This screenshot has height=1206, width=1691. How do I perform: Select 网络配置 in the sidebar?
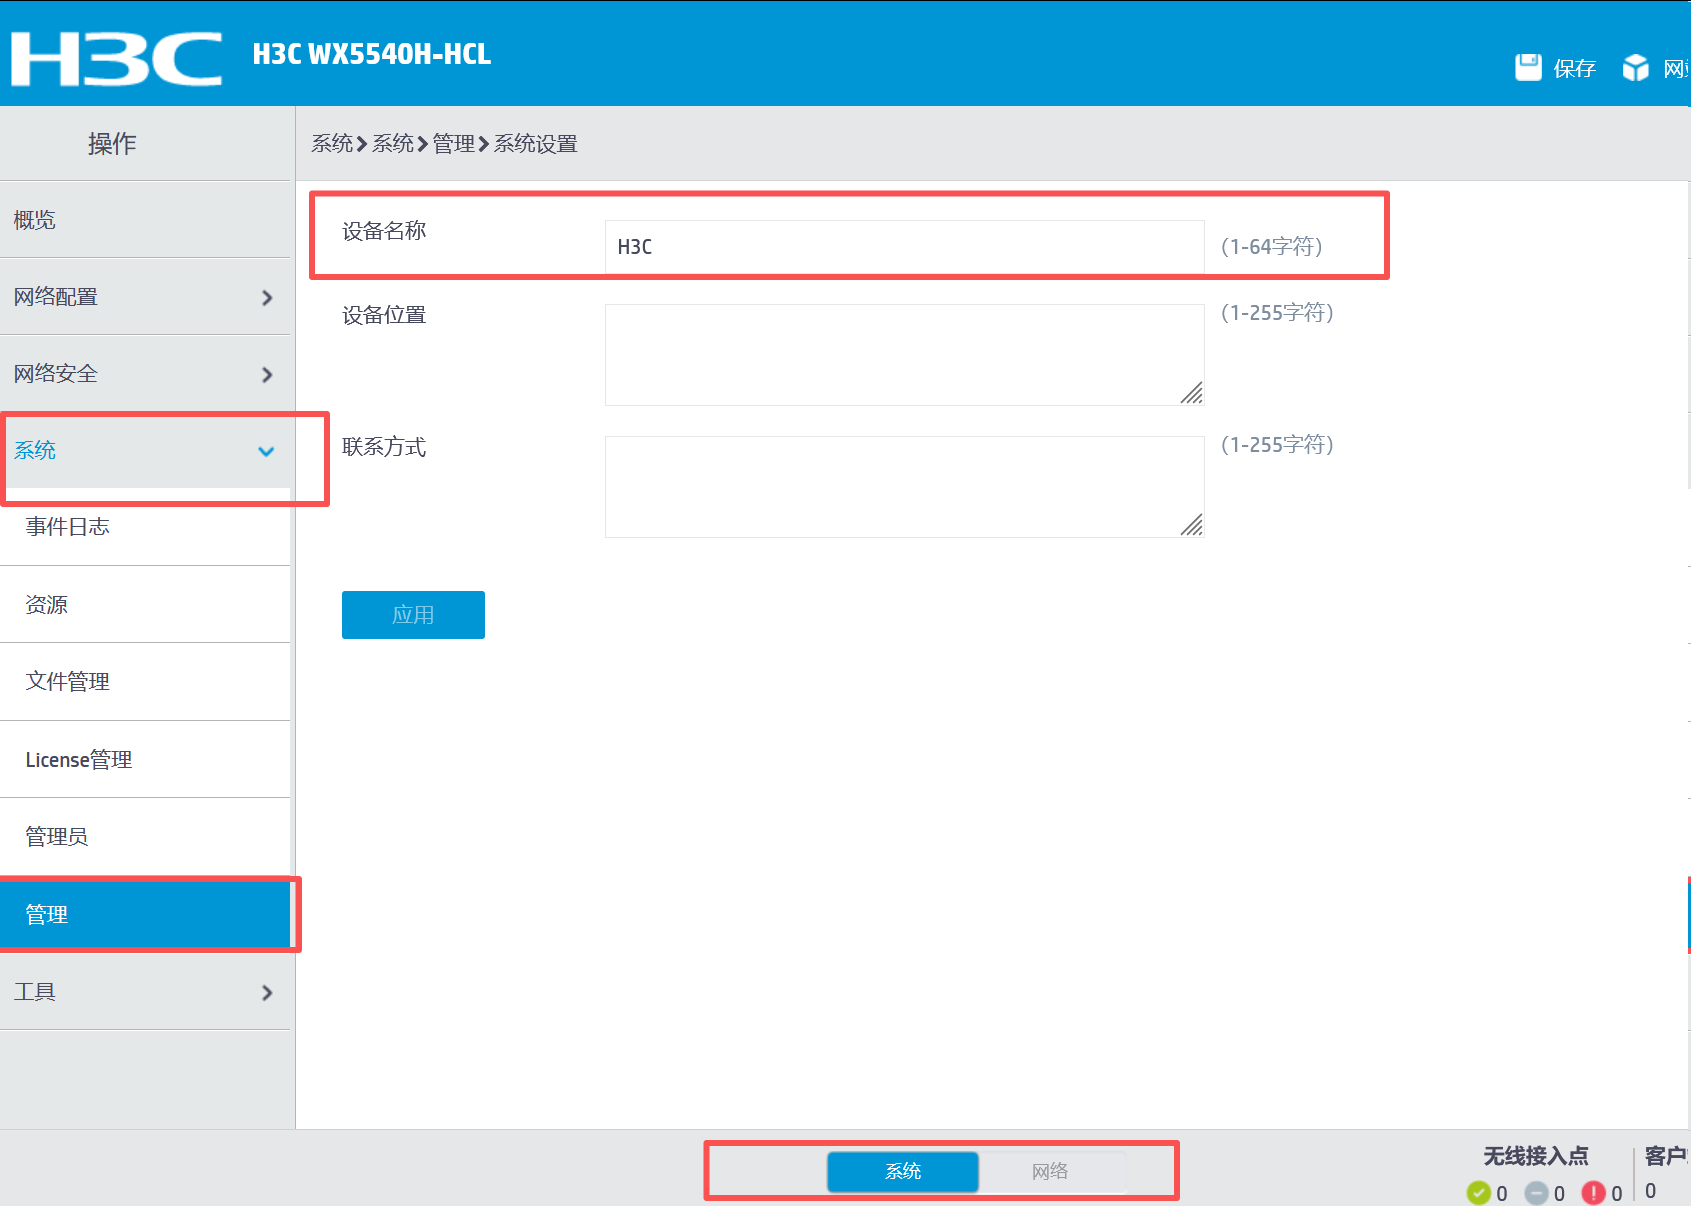click(145, 296)
